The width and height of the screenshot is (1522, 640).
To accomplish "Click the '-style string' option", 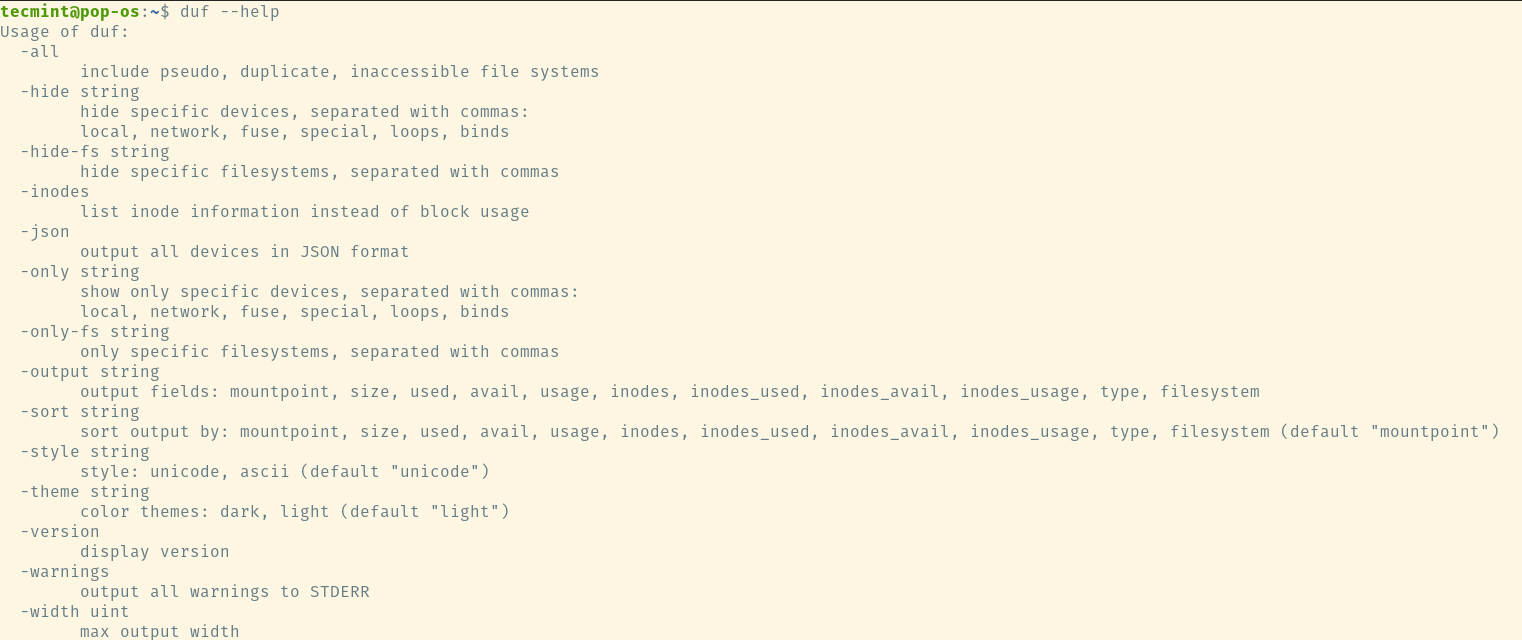I will coord(85,452).
